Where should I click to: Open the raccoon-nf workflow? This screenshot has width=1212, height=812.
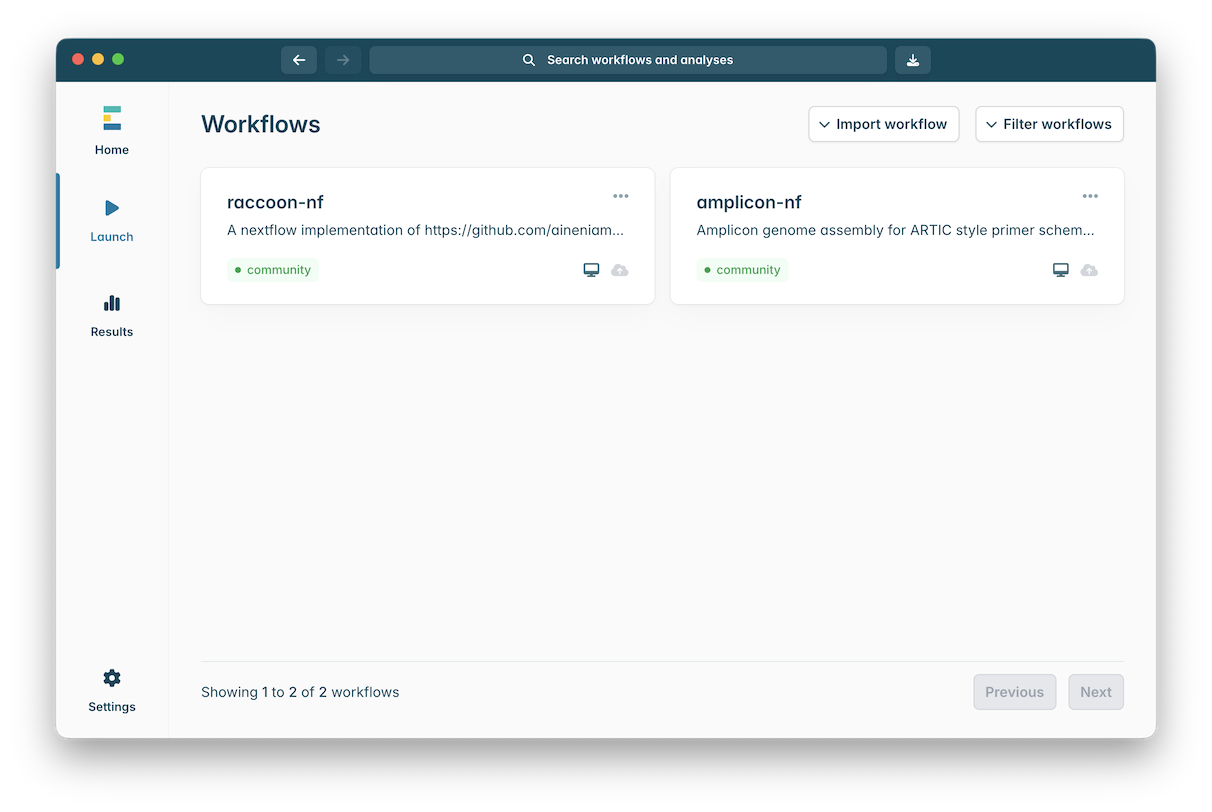pos(276,202)
